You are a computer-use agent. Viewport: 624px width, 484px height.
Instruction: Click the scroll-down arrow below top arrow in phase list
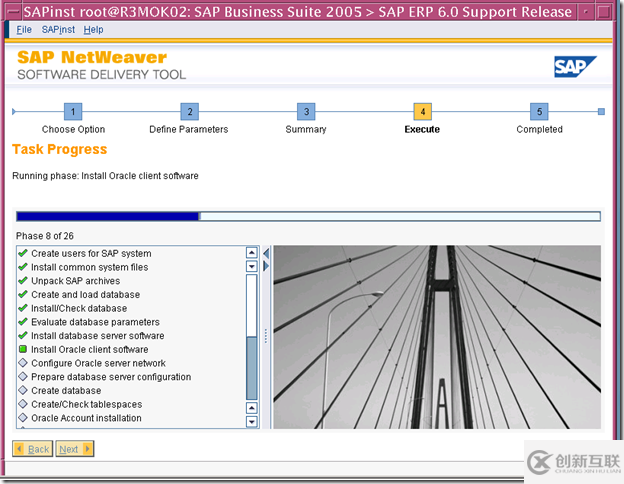pos(252,266)
